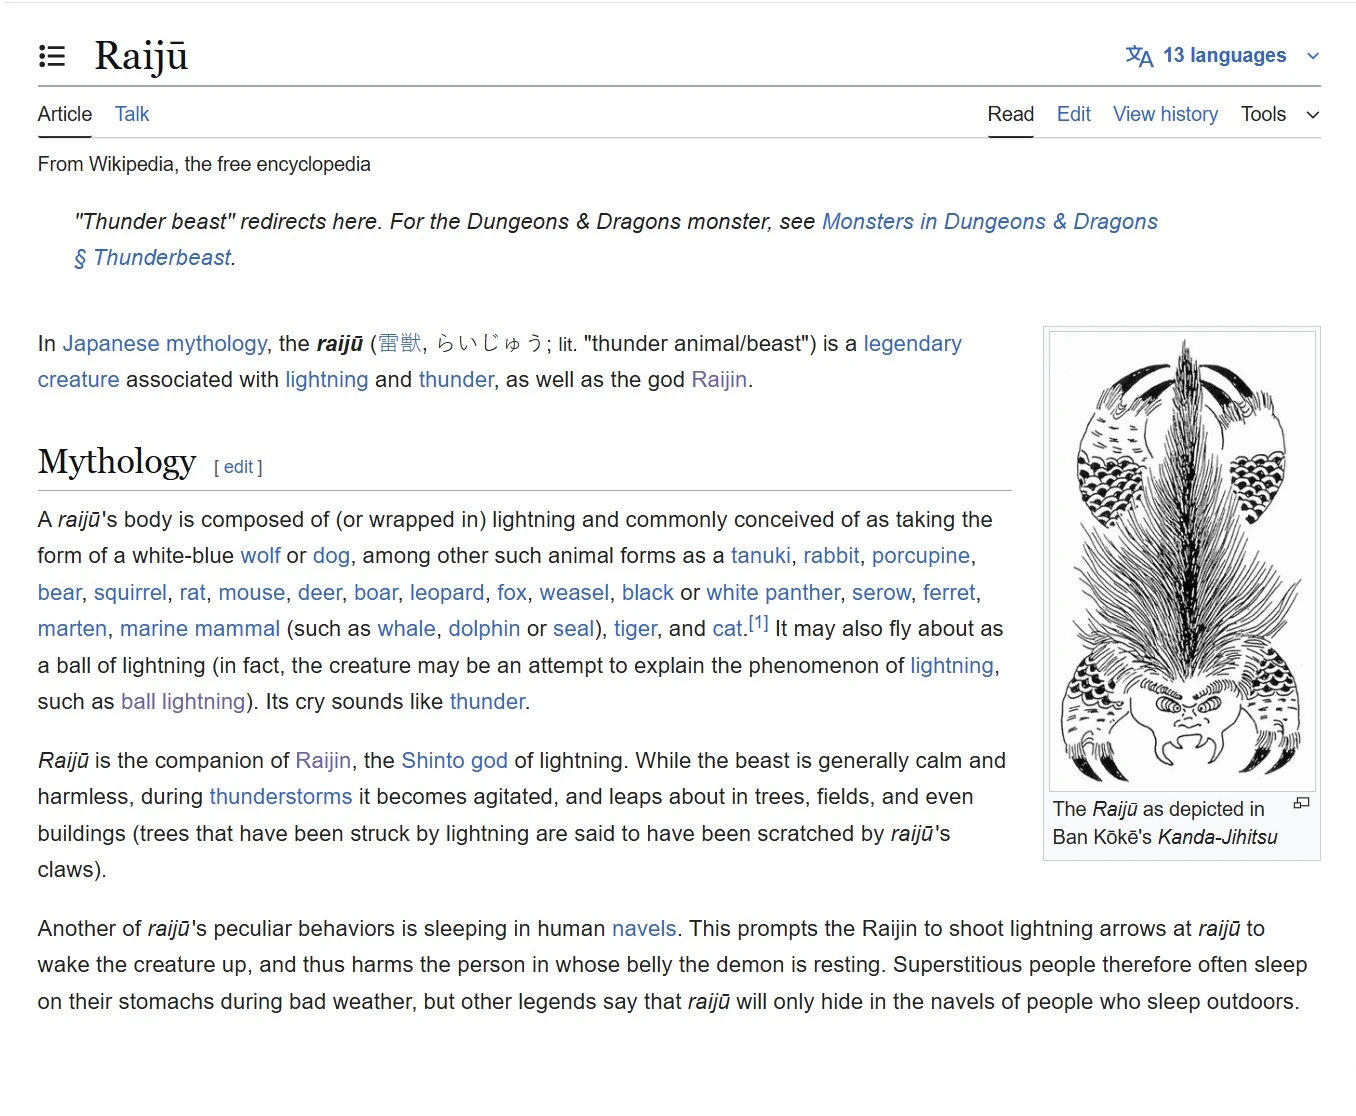This screenshot has width=1356, height=1116.
Task: Click the wolf link
Action: (x=260, y=556)
